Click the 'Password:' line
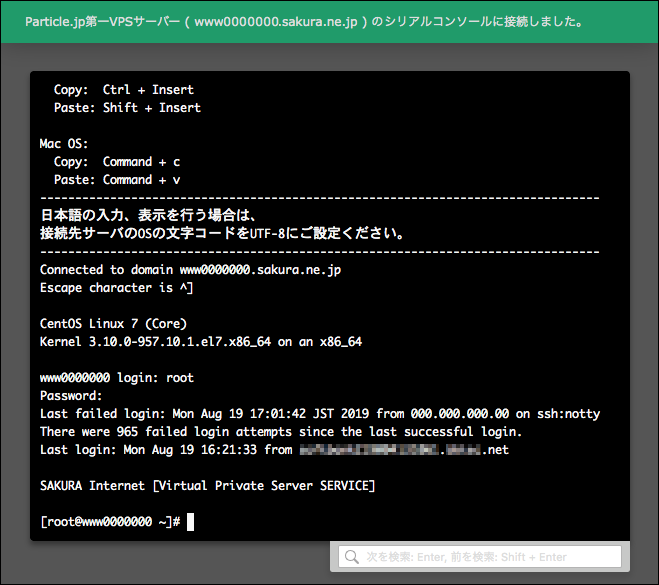 pos(71,396)
